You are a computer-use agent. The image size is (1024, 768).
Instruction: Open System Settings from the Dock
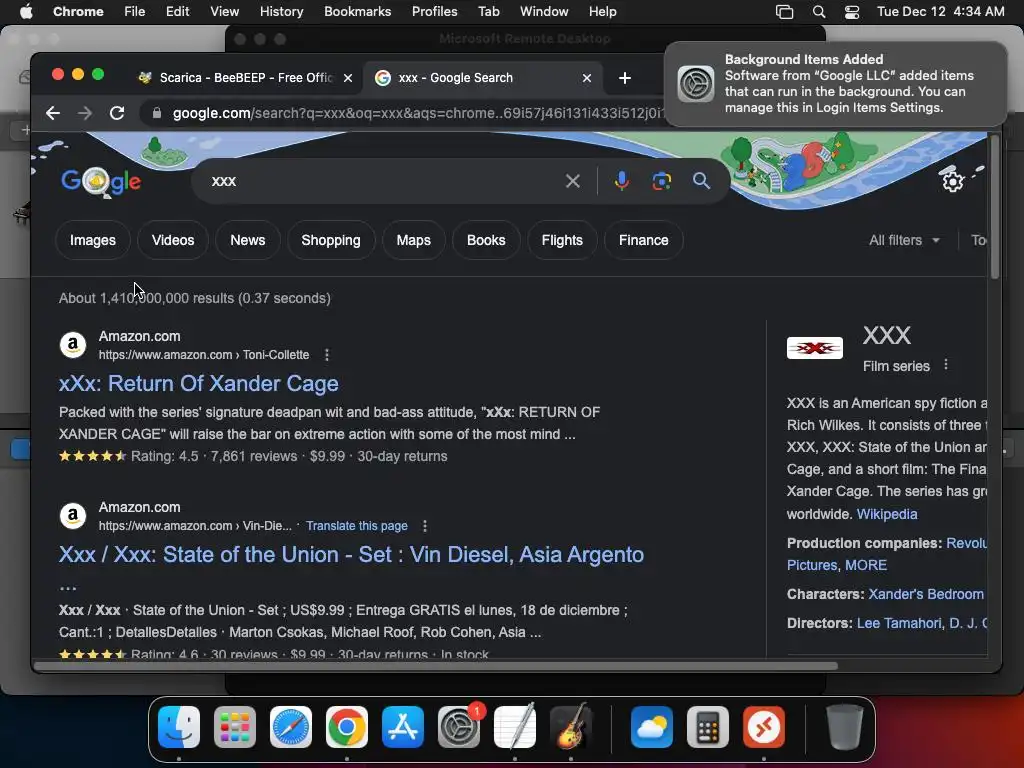tap(458, 727)
